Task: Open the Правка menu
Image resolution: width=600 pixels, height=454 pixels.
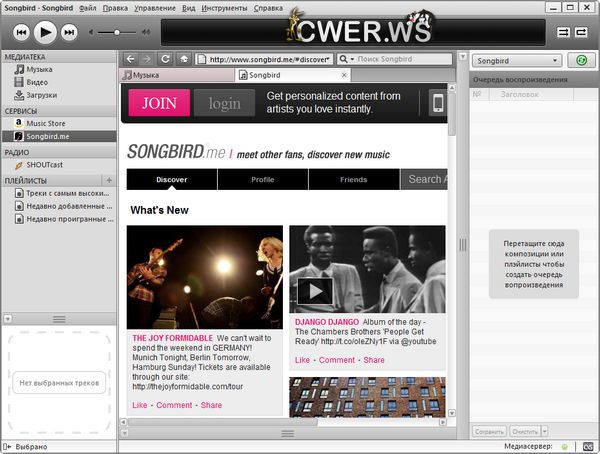Action: (x=115, y=8)
